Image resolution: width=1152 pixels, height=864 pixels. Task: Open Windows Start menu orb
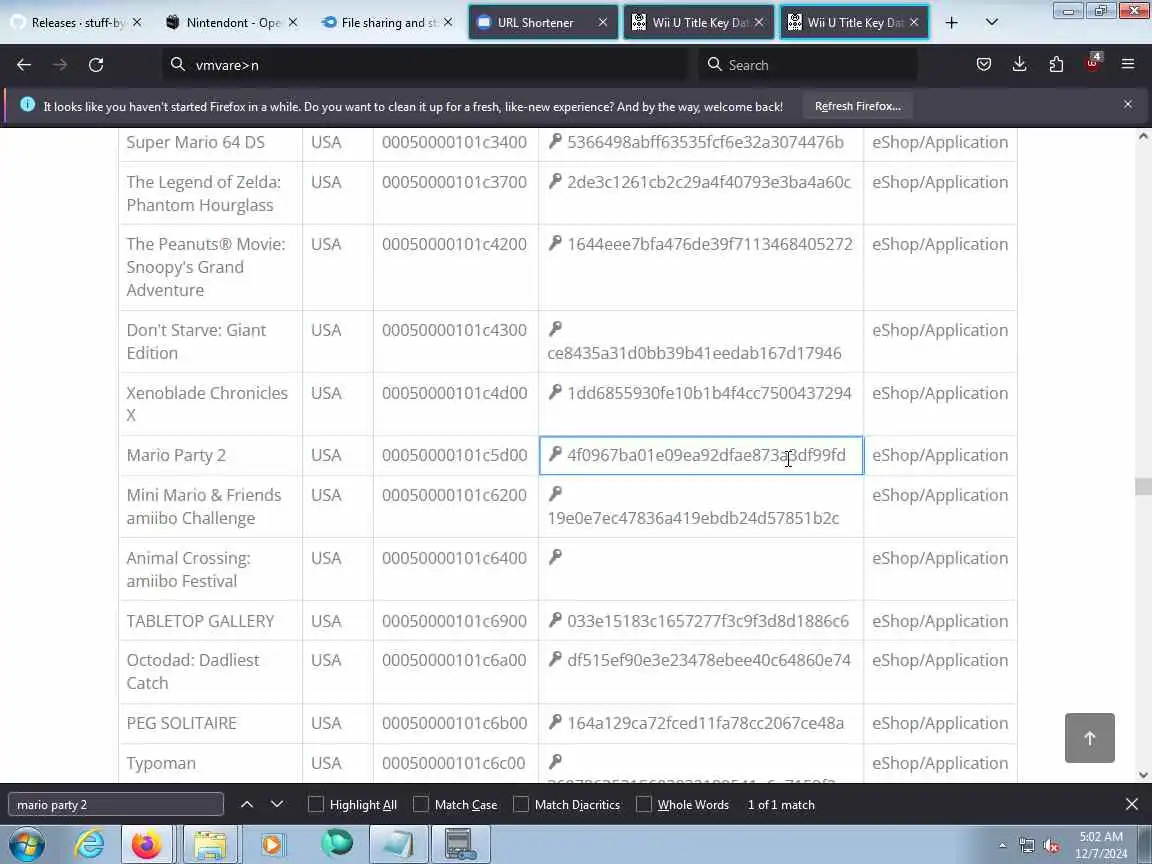pyautogui.click(x=26, y=845)
